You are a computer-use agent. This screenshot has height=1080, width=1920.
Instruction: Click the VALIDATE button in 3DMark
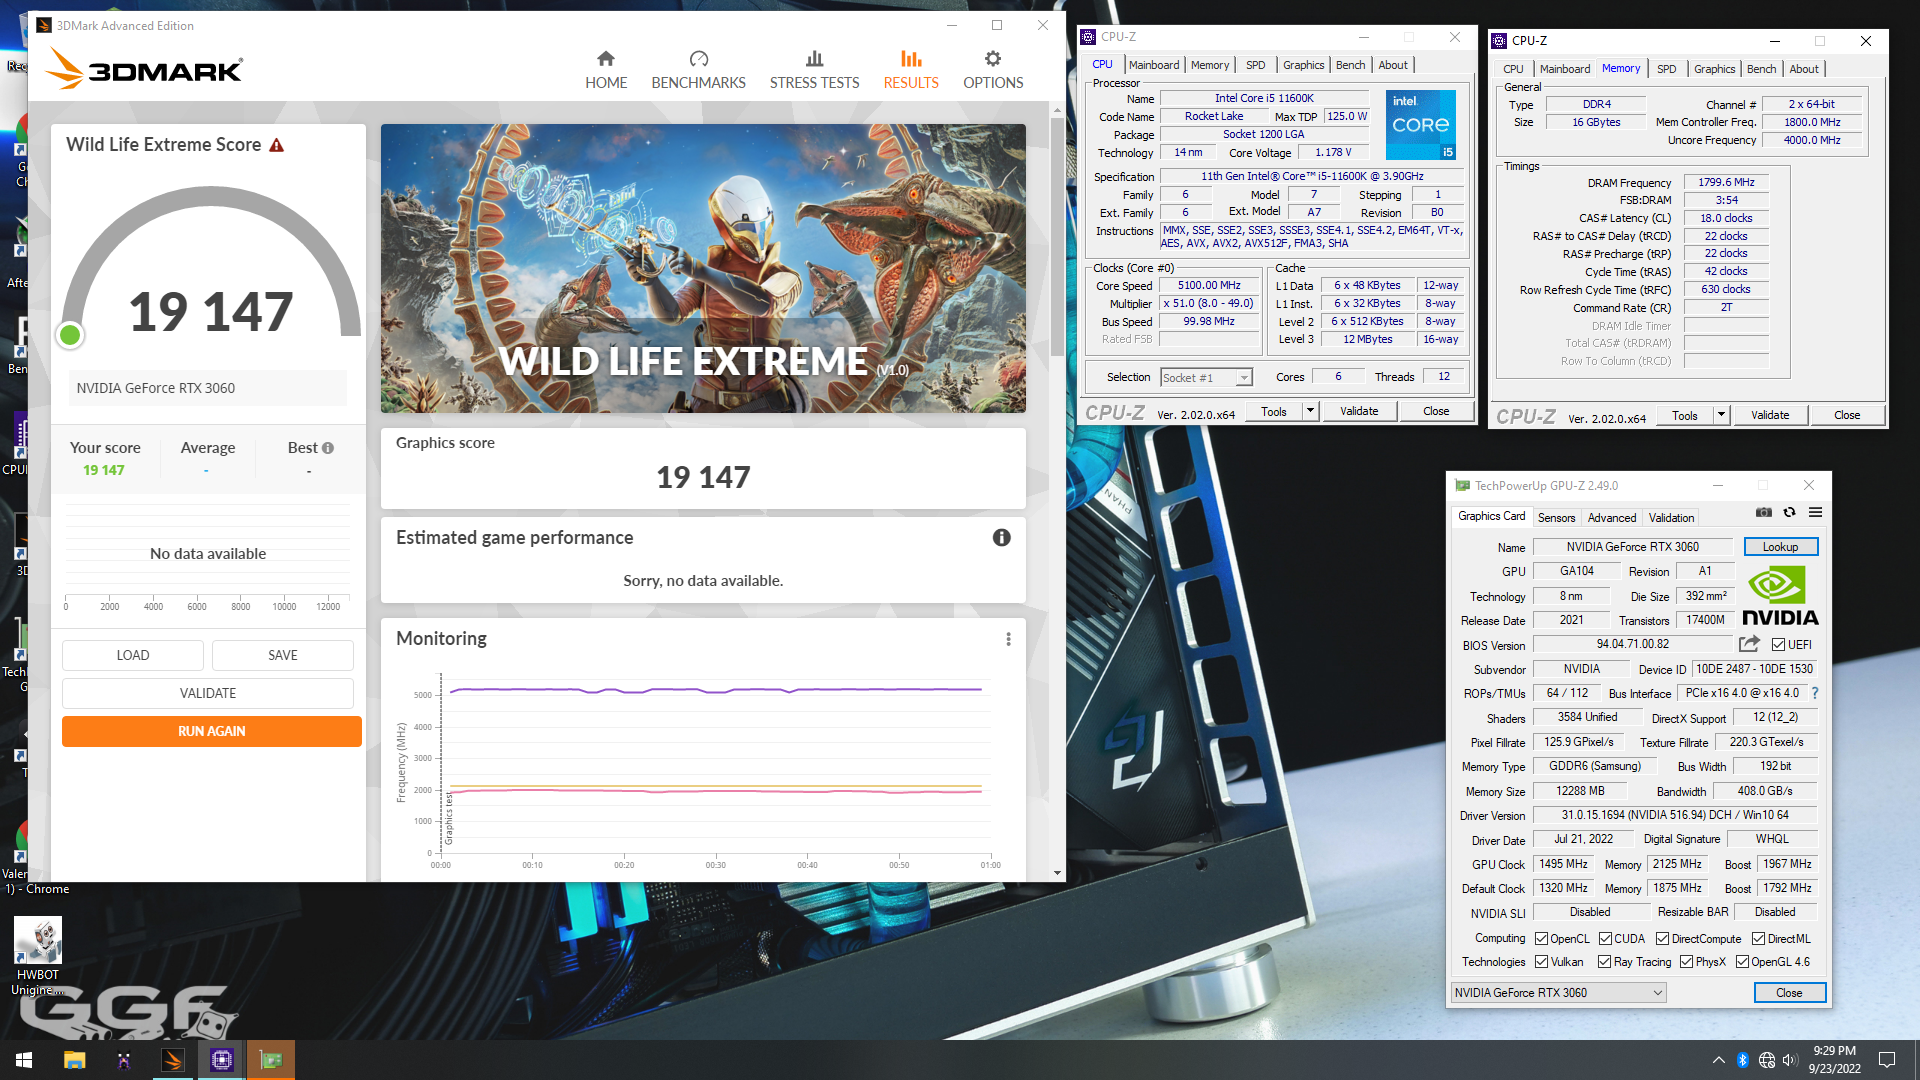point(208,693)
